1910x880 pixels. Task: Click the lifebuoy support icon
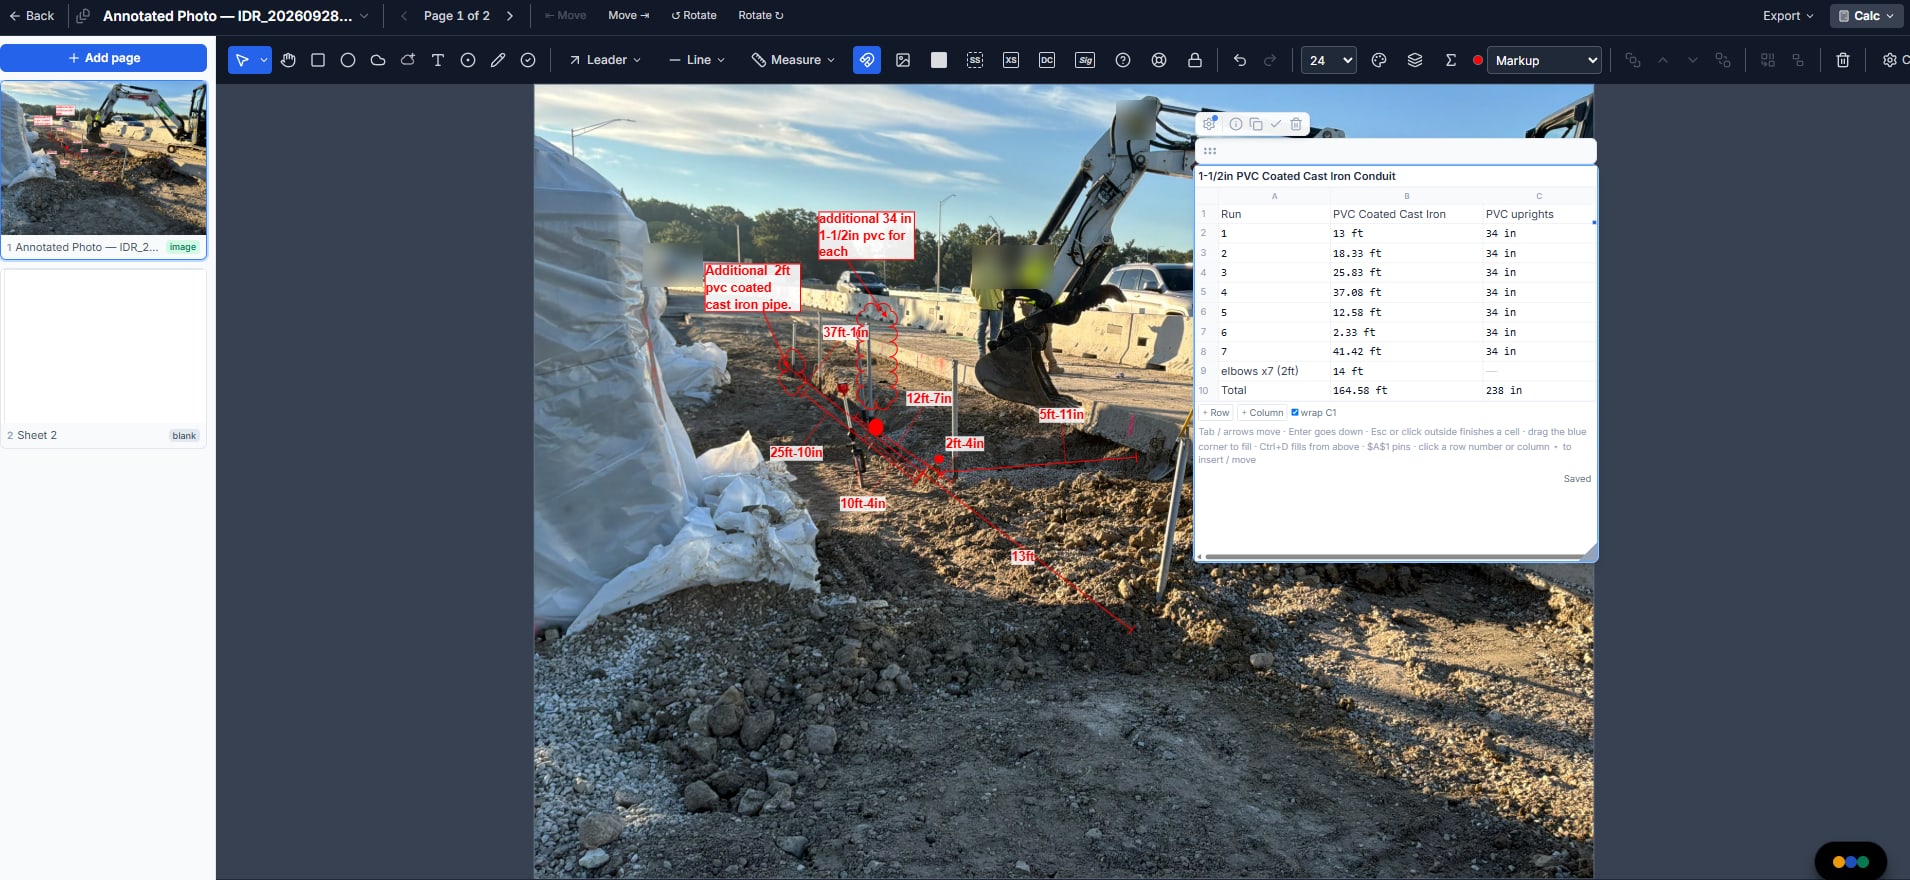(1159, 60)
